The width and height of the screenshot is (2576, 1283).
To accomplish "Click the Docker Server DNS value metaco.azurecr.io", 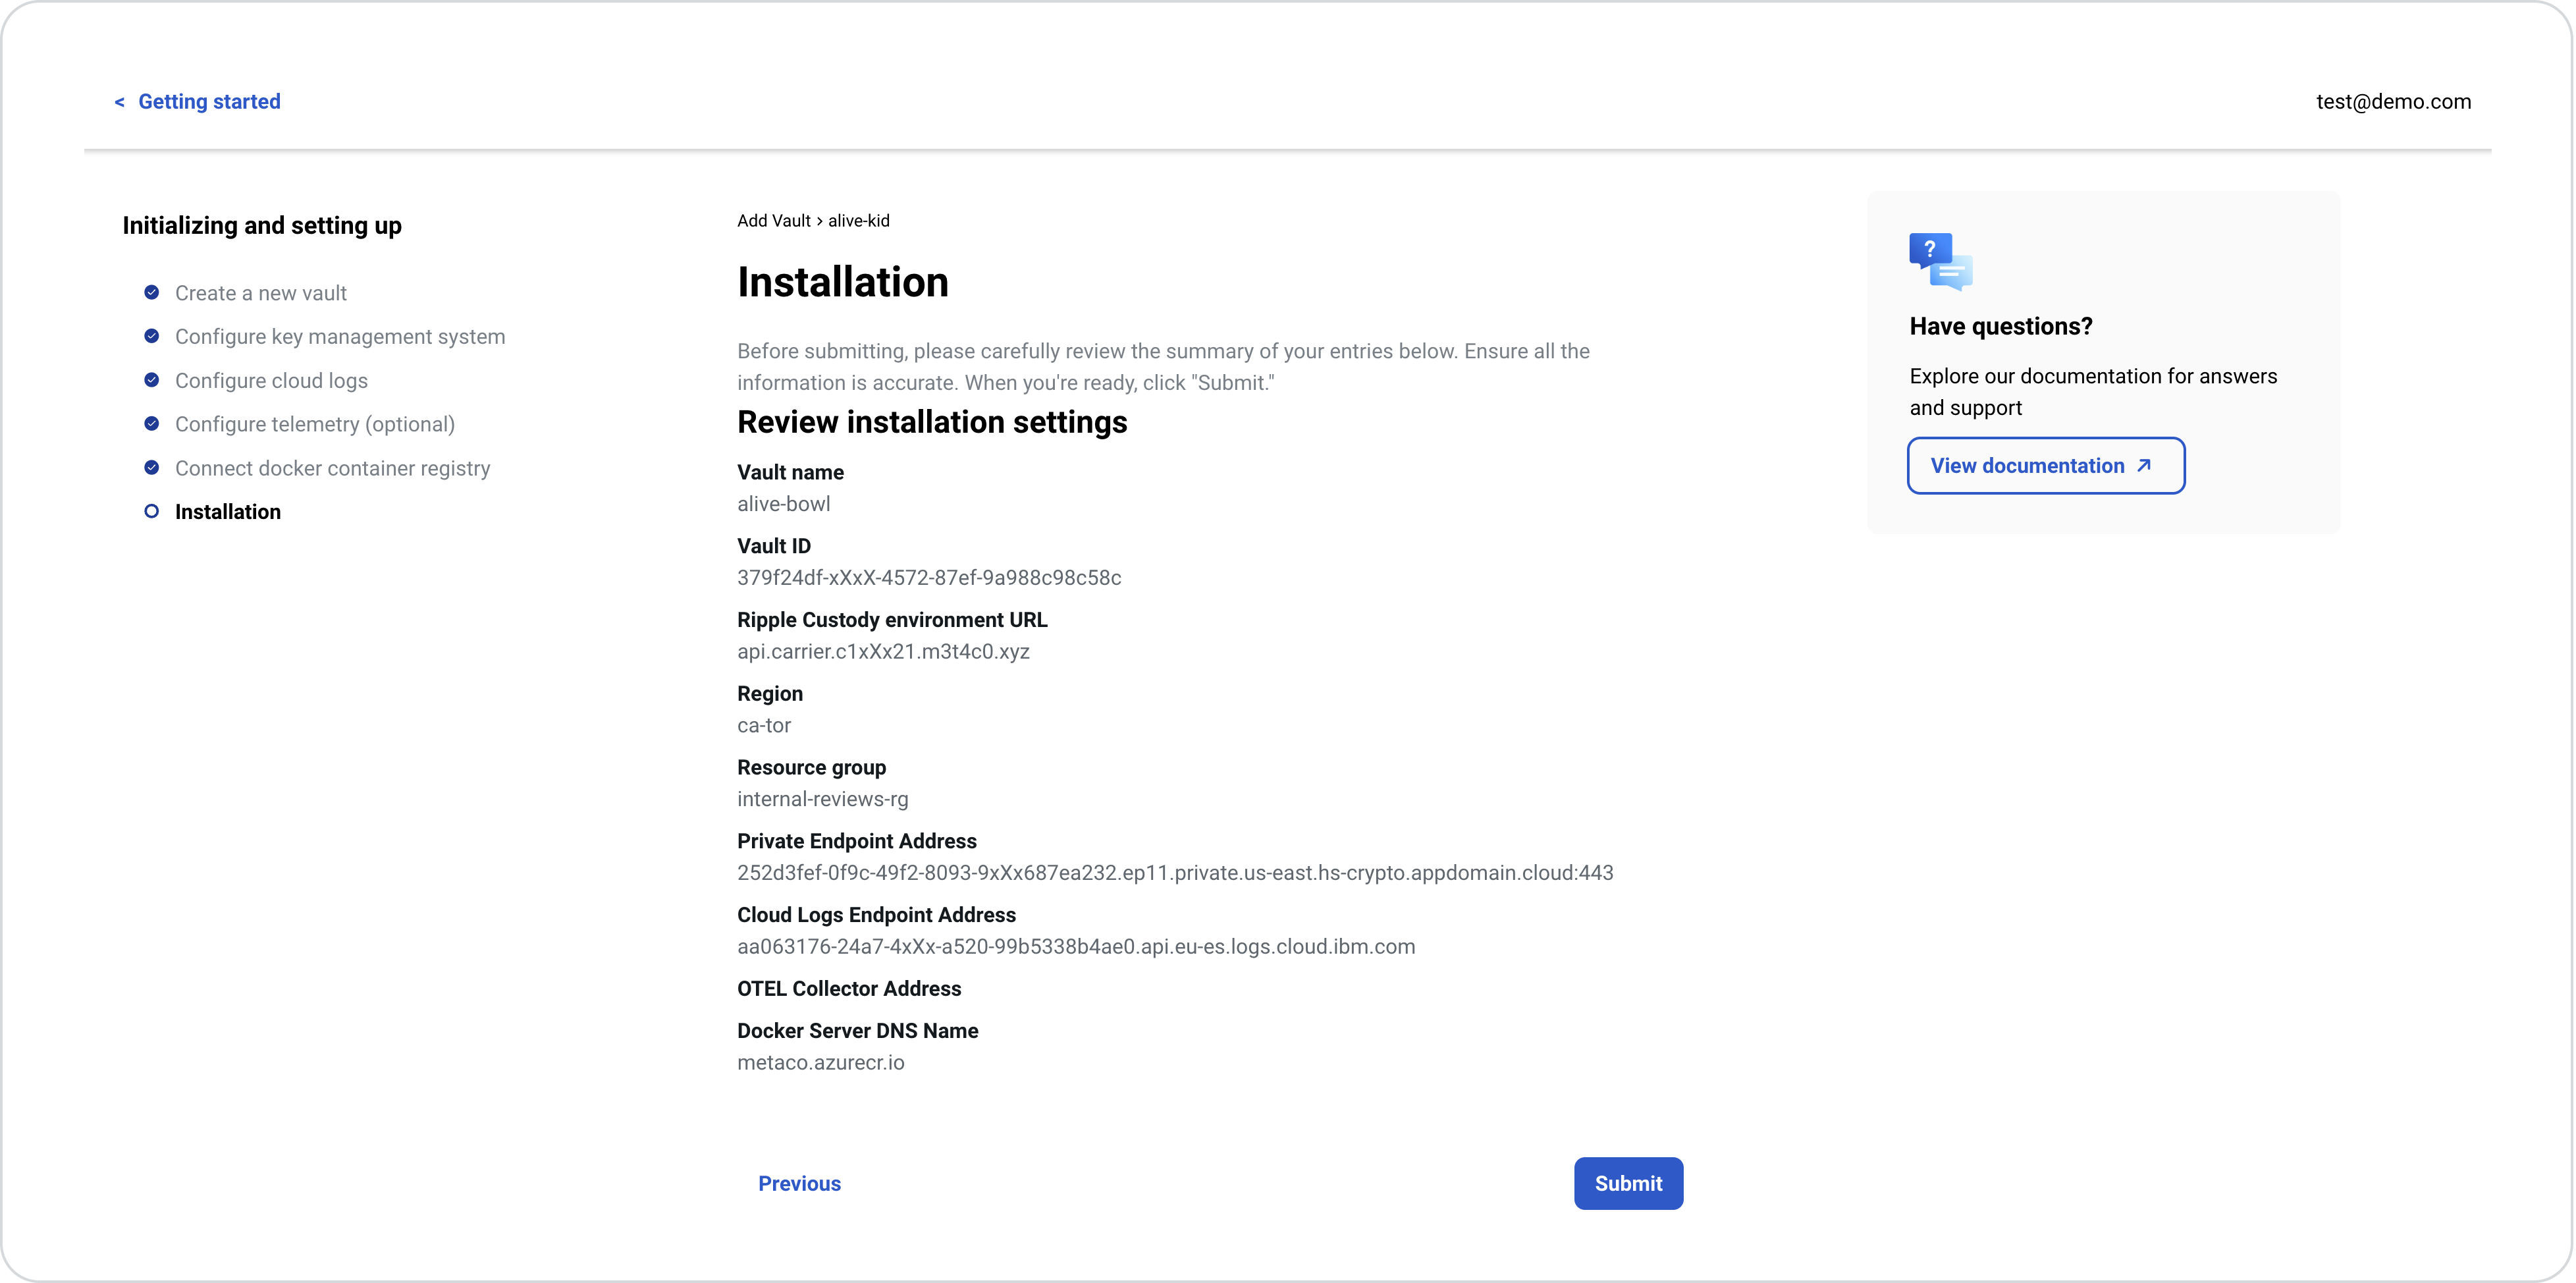I will point(820,1063).
